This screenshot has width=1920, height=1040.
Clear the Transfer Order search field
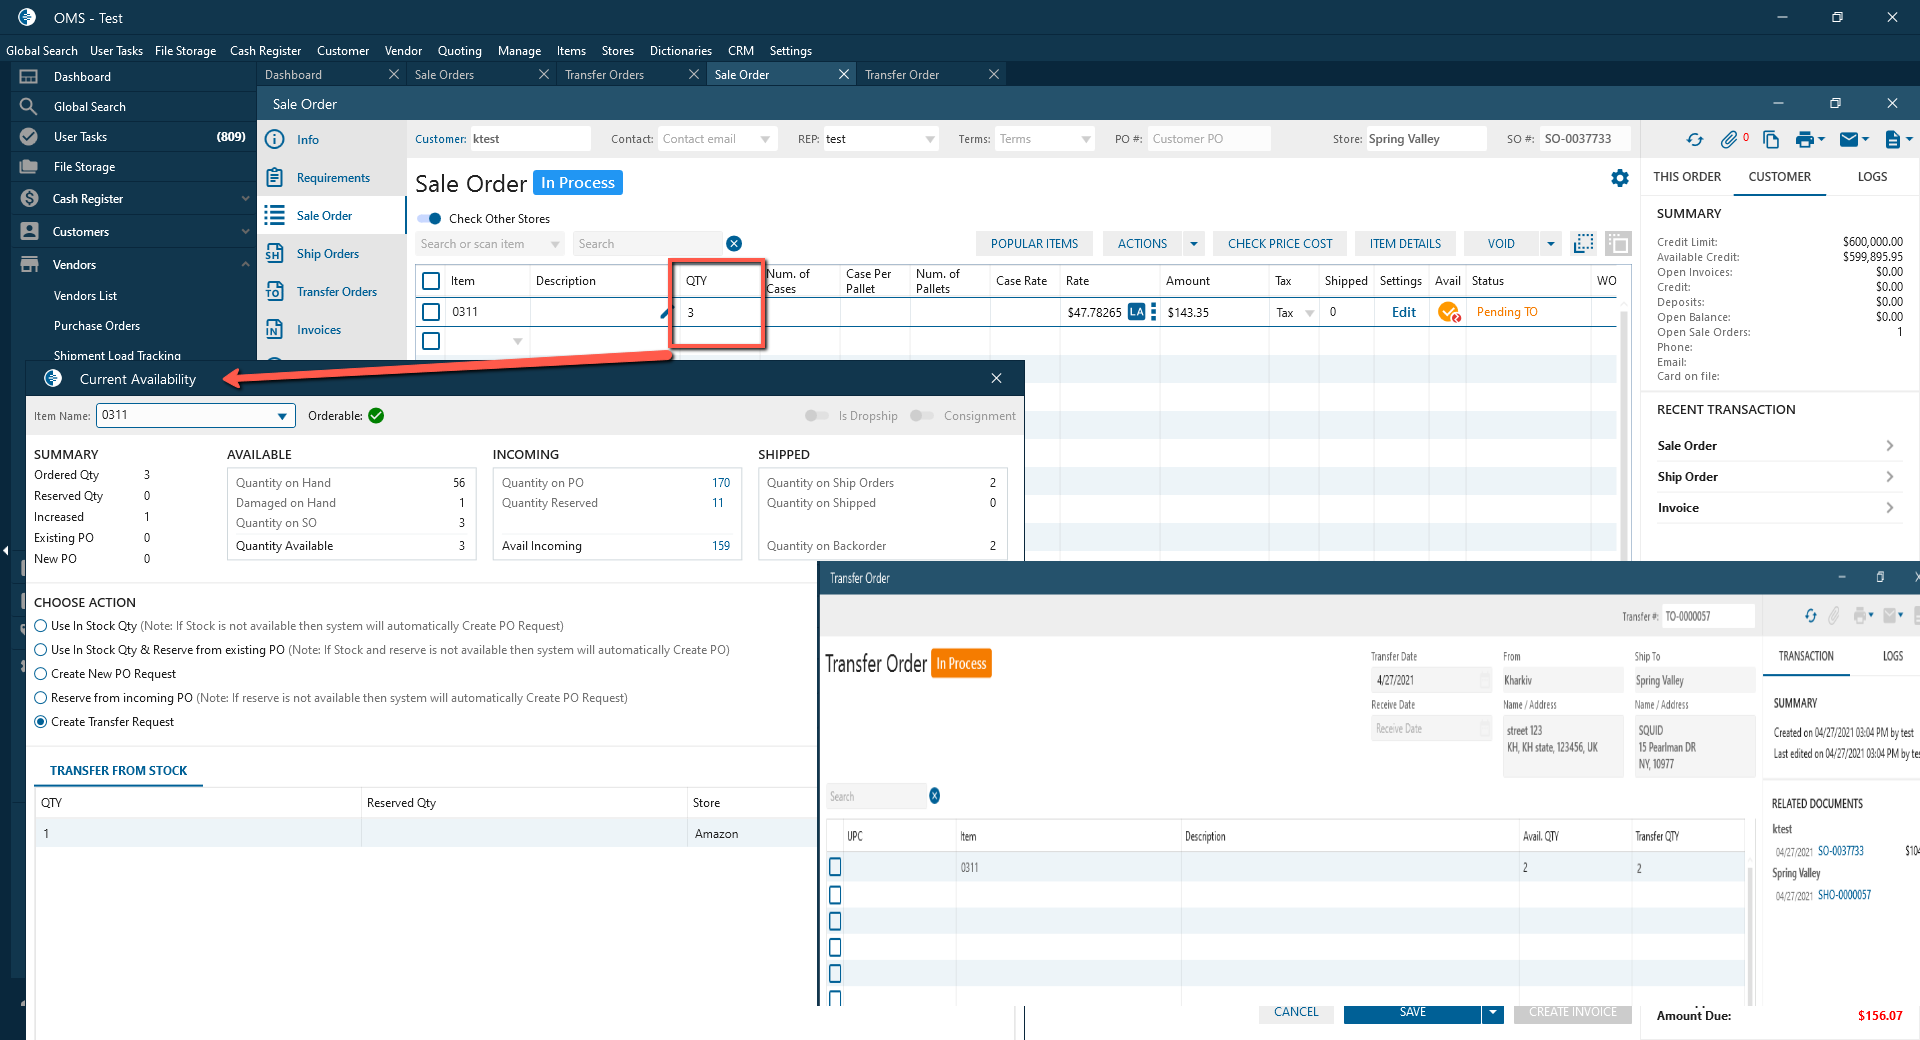coord(934,796)
